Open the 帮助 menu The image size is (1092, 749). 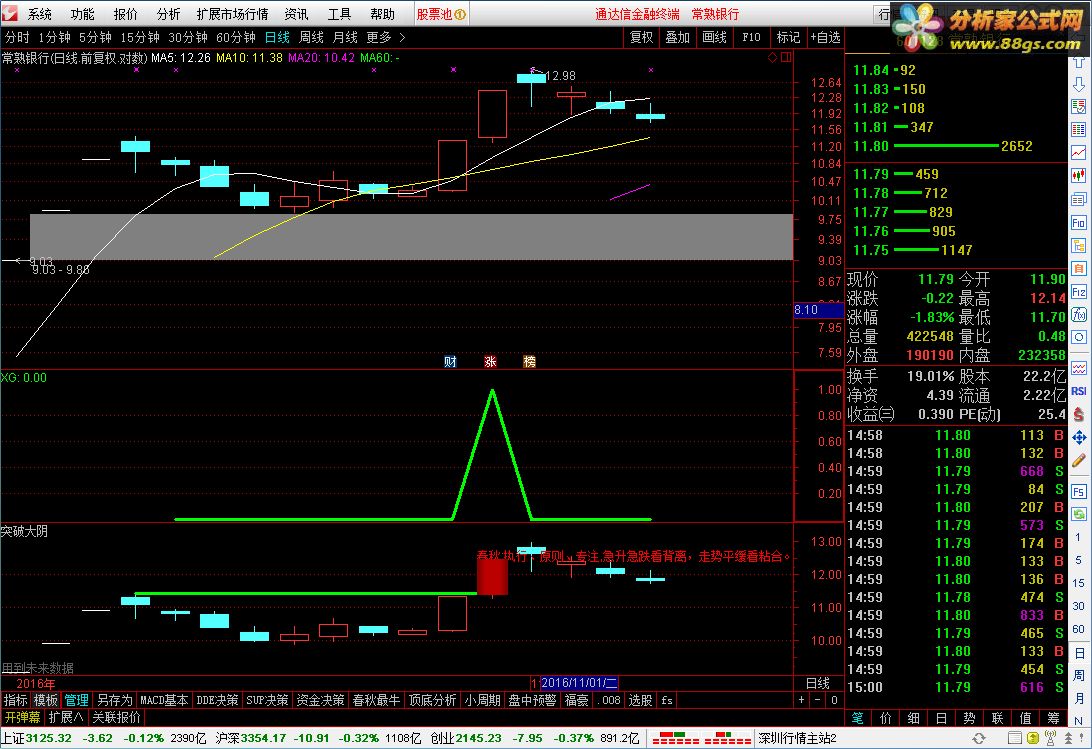click(x=382, y=14)
